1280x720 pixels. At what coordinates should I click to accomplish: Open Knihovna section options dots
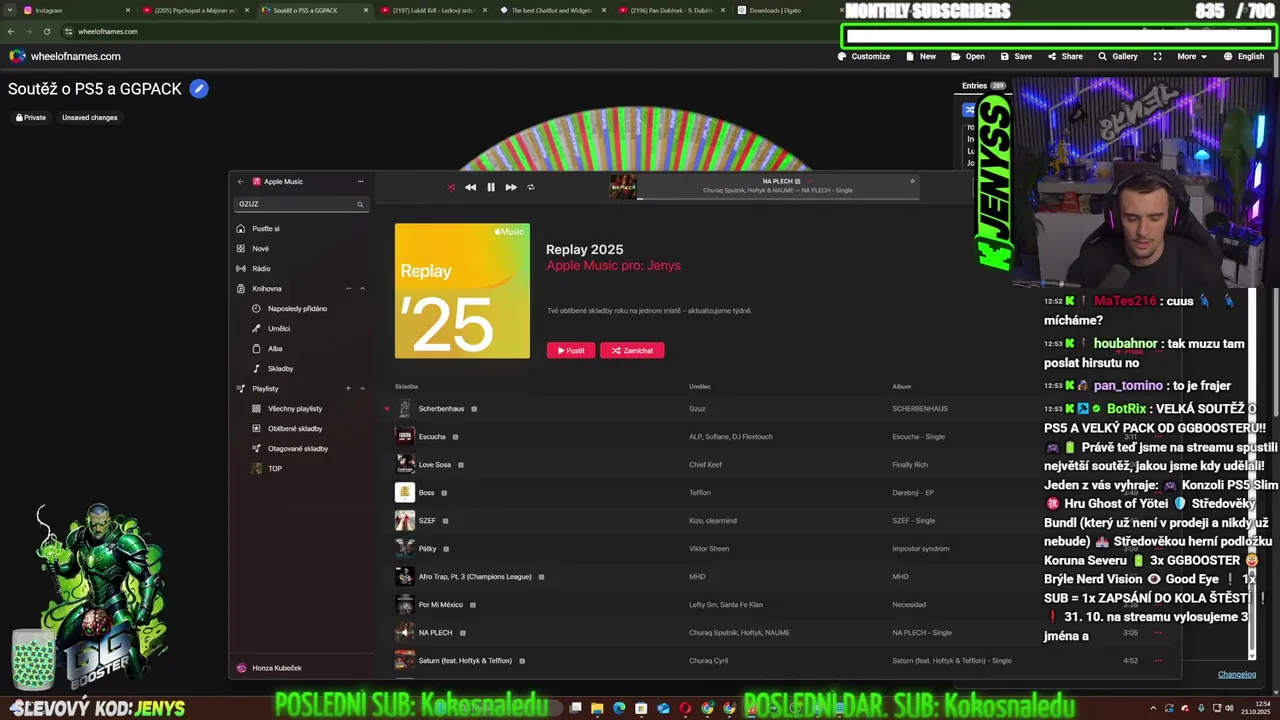tap(348, 289)
